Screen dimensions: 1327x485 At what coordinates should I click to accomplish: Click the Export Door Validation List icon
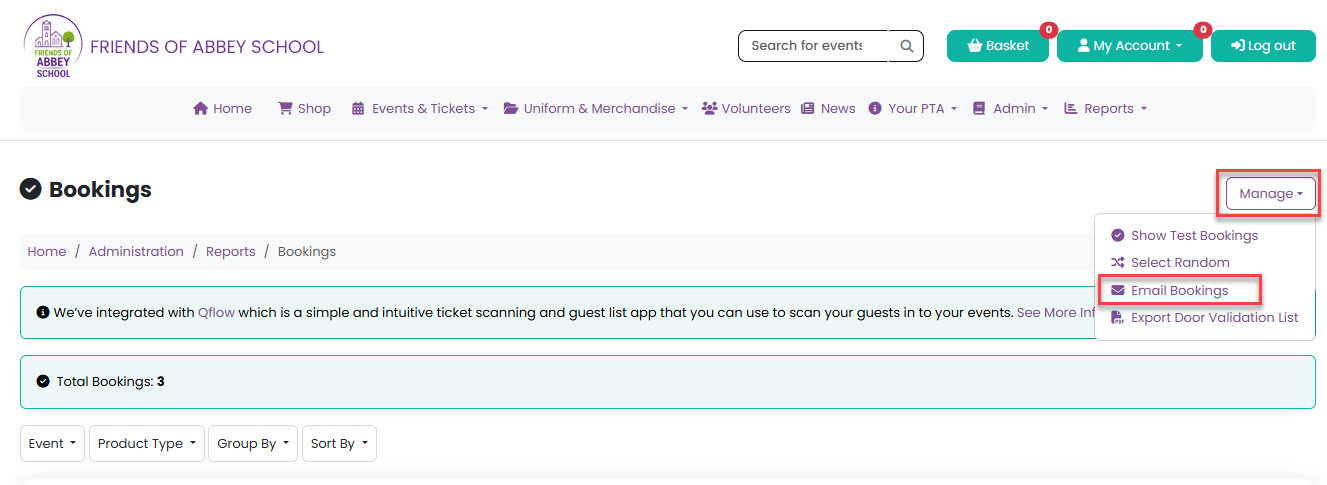tap(1118, 317)
